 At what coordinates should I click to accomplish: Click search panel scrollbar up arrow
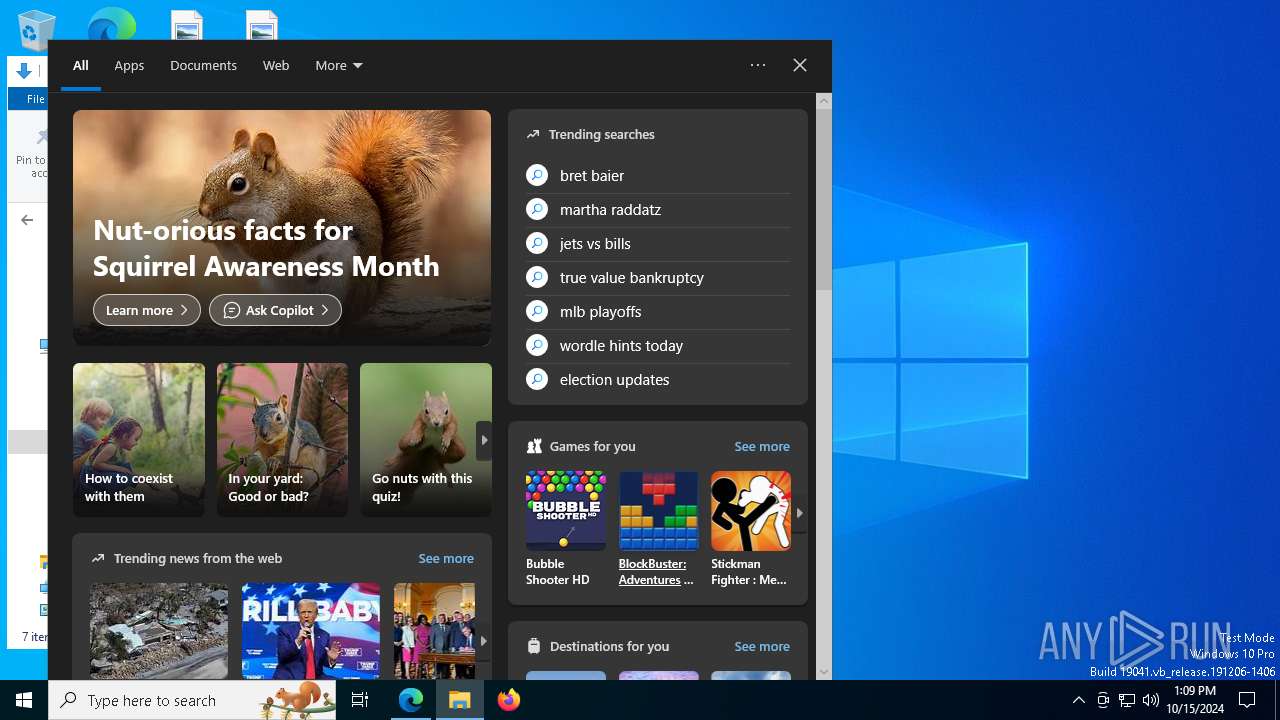pyautogui.click(x=824, y=100)
